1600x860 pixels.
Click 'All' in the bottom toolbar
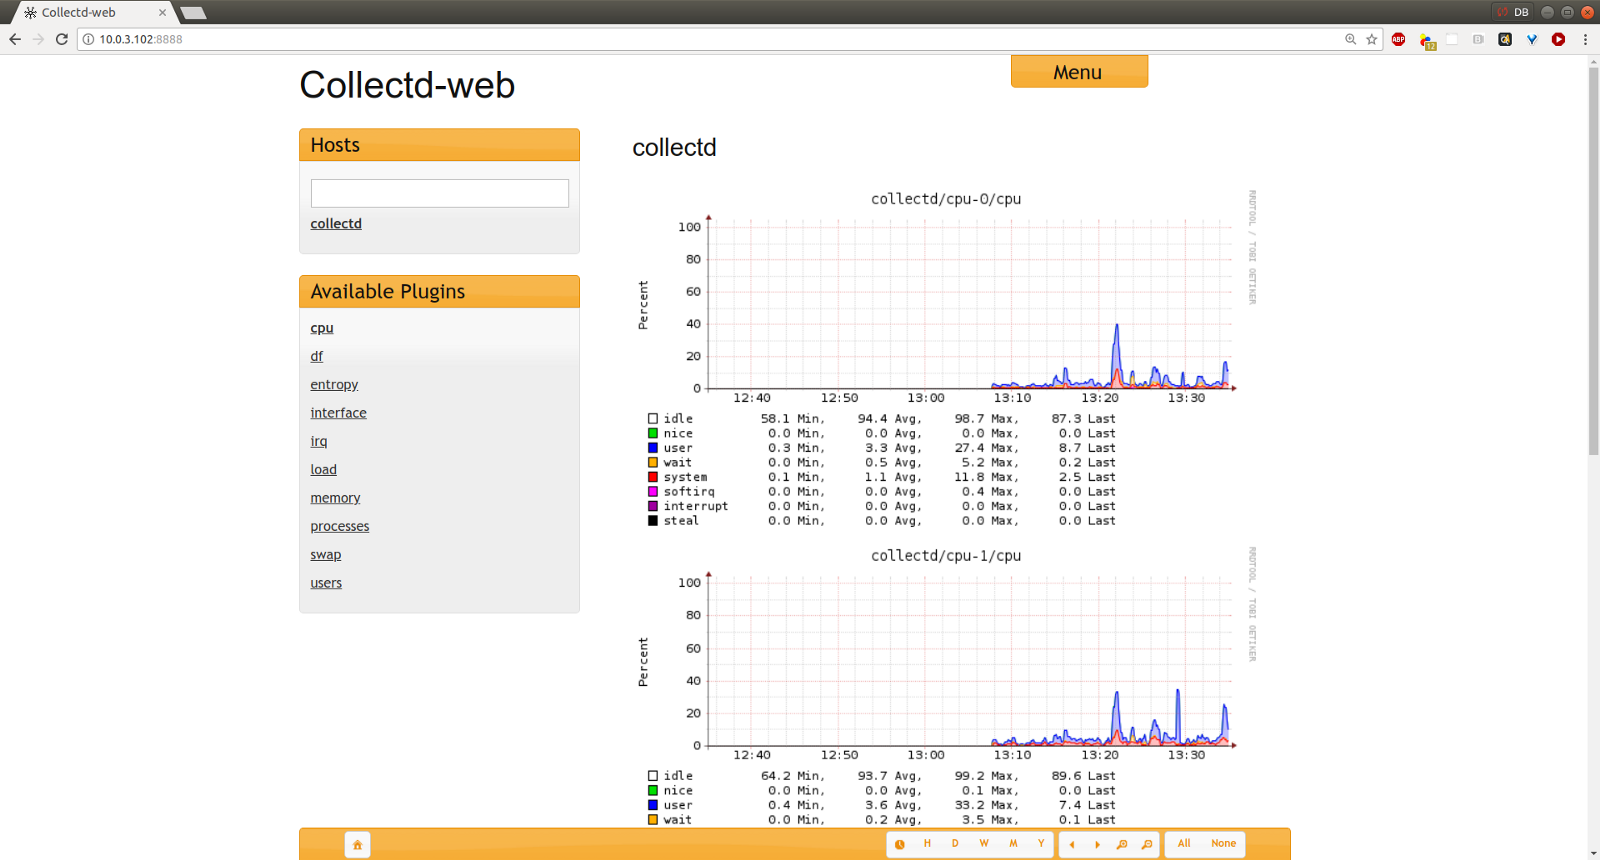[x=1184, y=844]
